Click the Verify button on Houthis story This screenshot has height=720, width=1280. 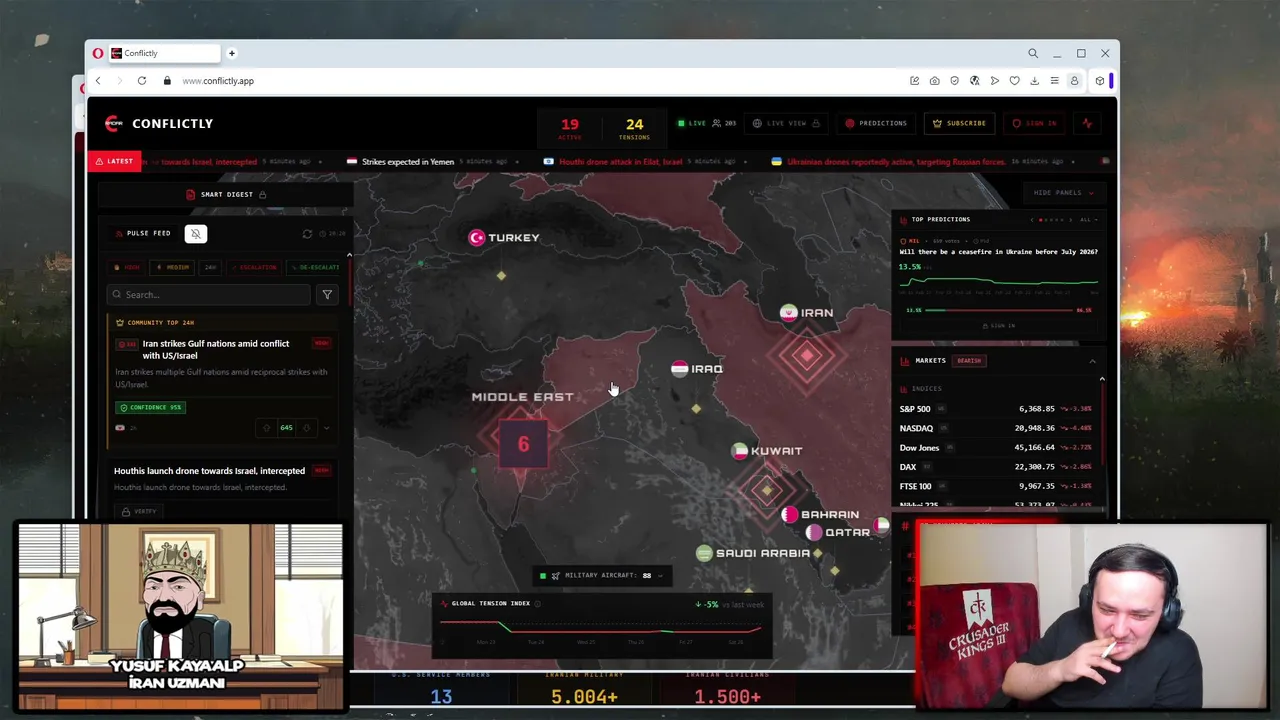point(139,511)
